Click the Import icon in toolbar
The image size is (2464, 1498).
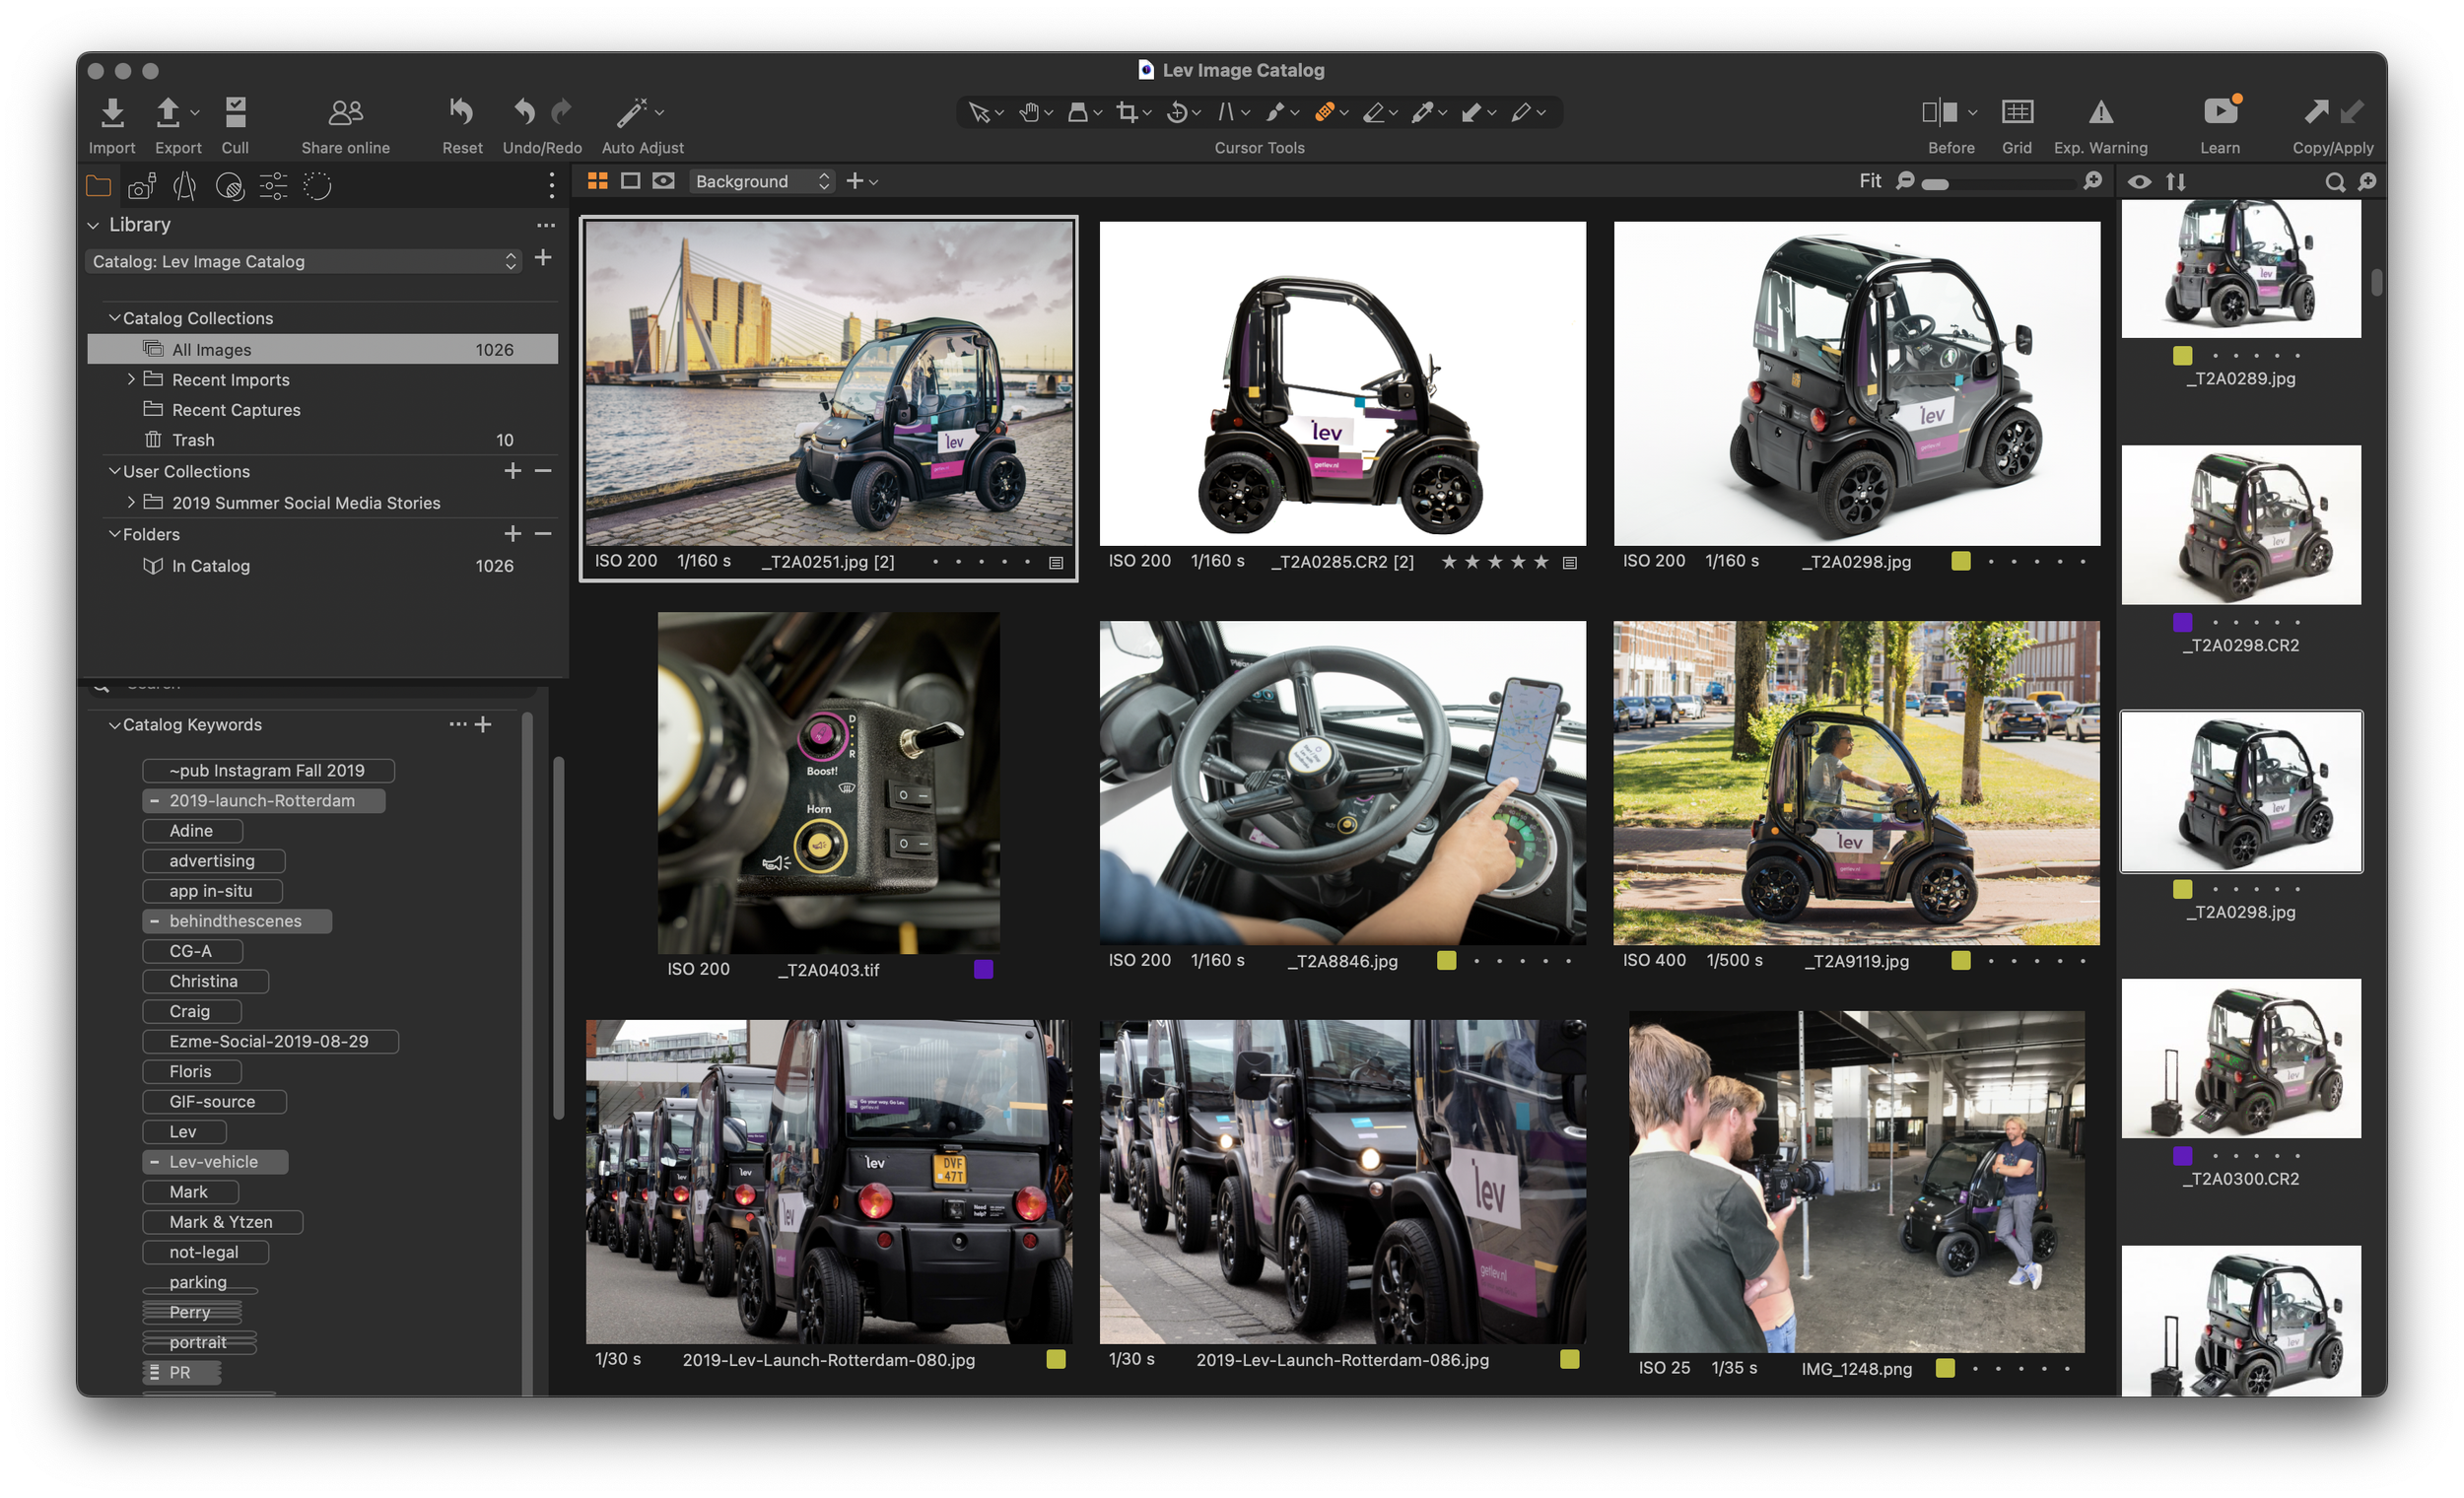coord(112,113)
